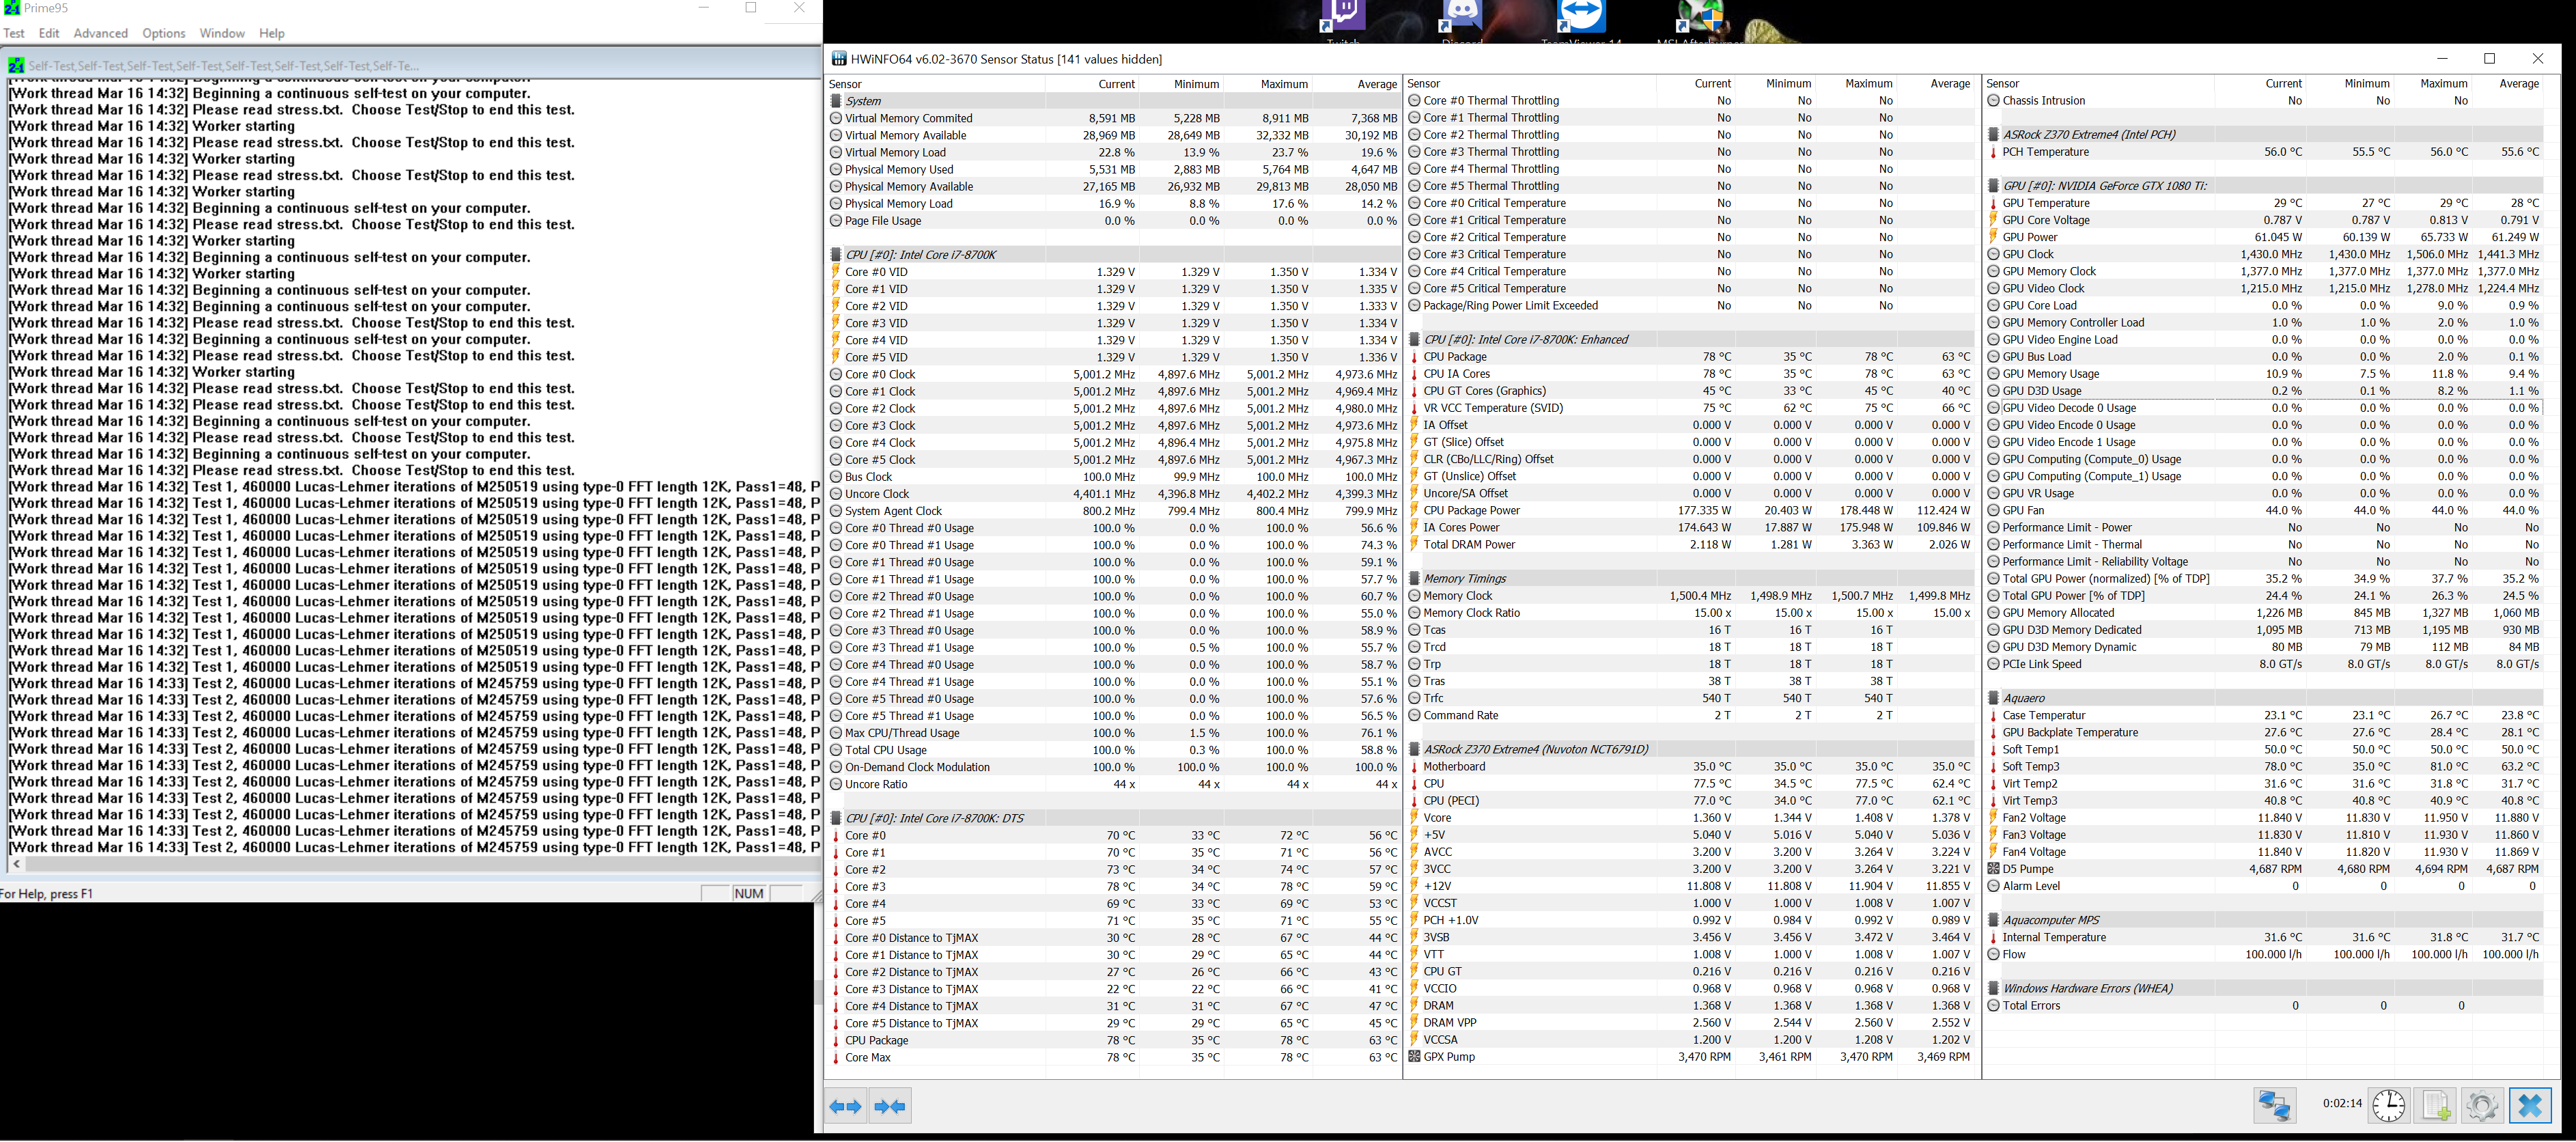Click the System section chip icon

coord(836,101)
